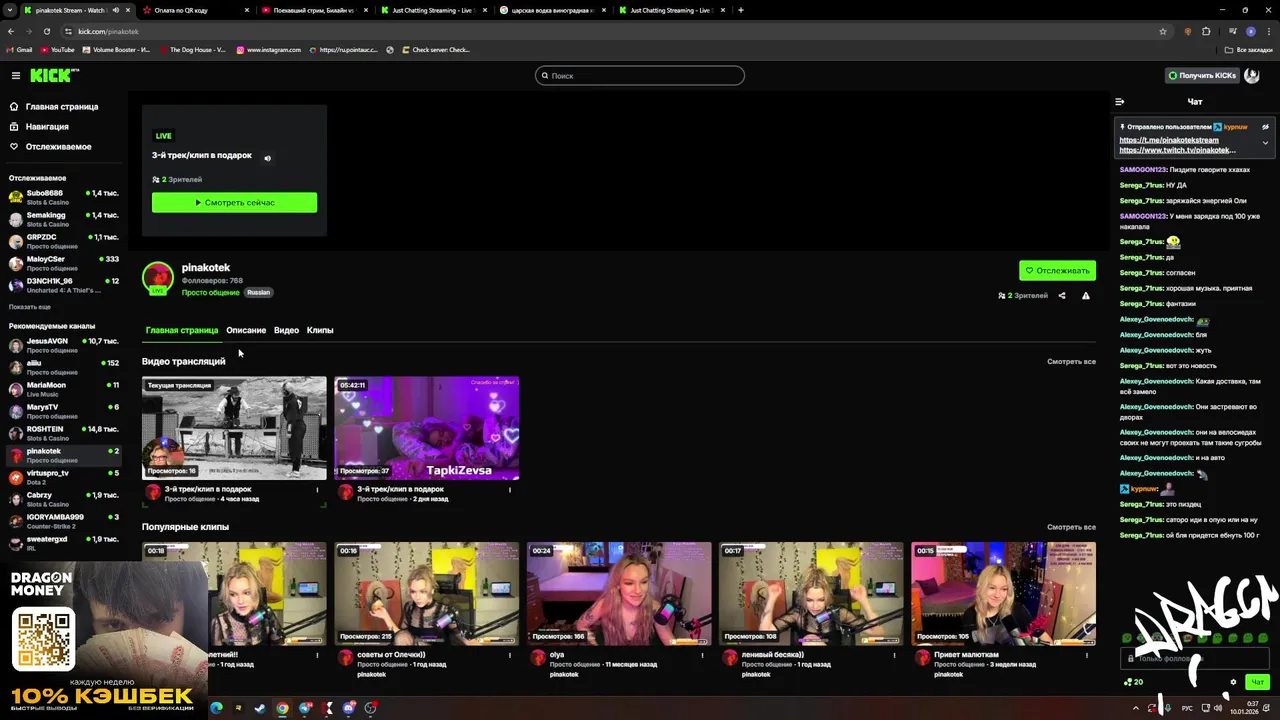Switch to the Видео tab
The image size is (1280, 720).
[286, 330]
